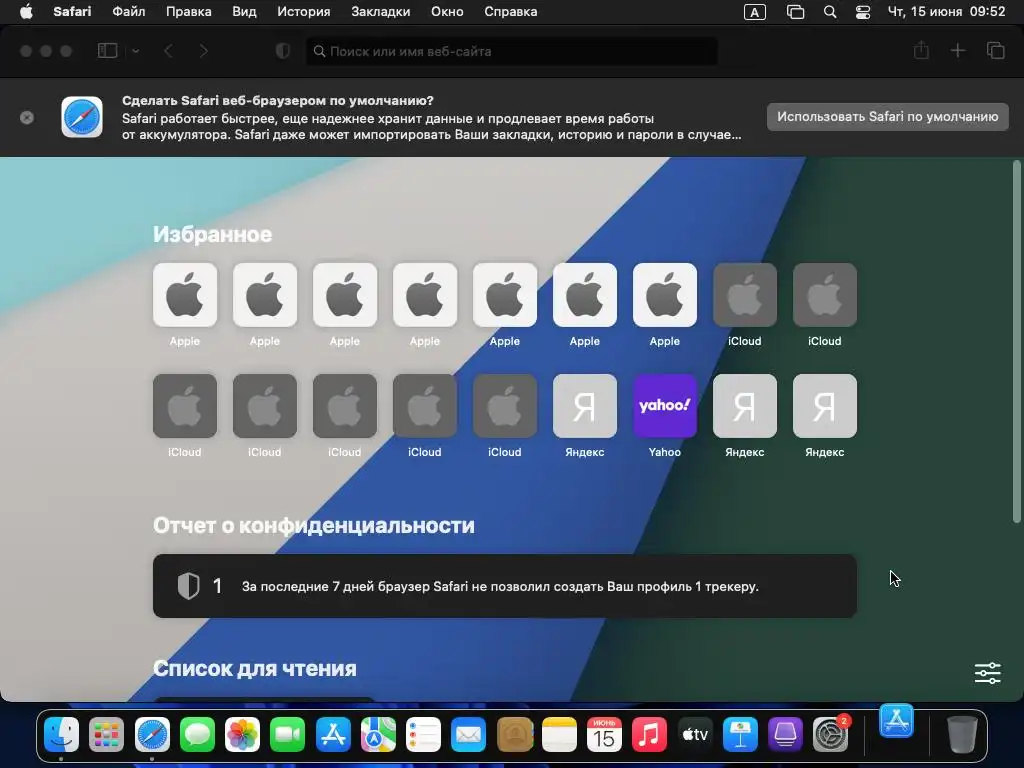Click the Safari compass icon in the banner
Viewport: 1024px width, 768px height.
(x=82, y=117)
